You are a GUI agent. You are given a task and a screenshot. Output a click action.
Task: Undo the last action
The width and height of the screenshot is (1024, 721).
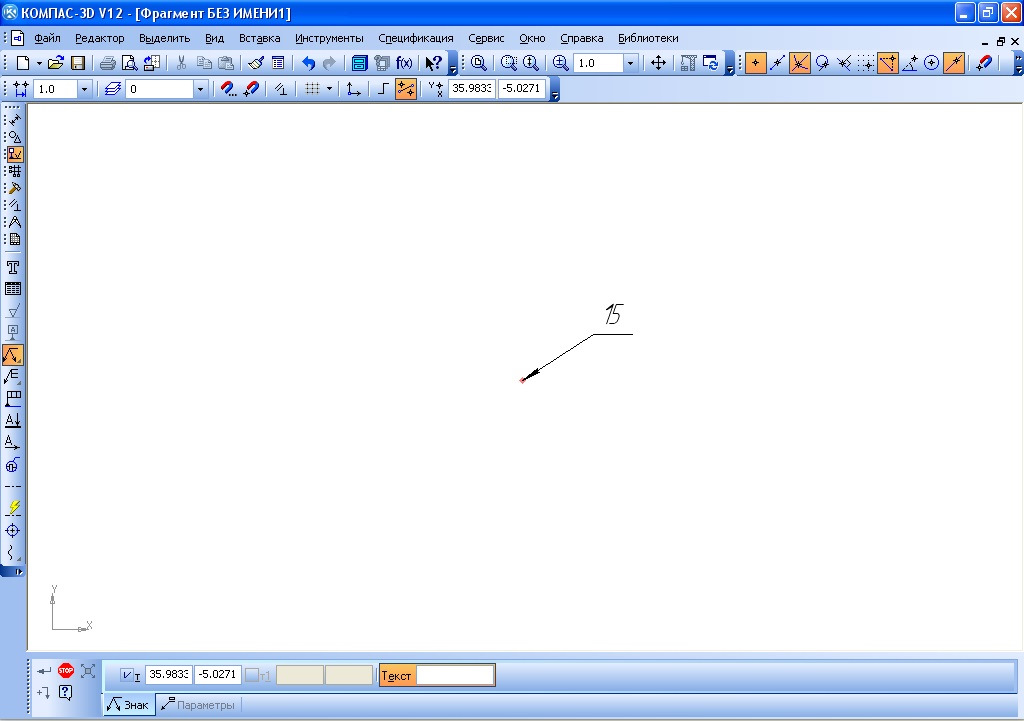pos(308,63)
